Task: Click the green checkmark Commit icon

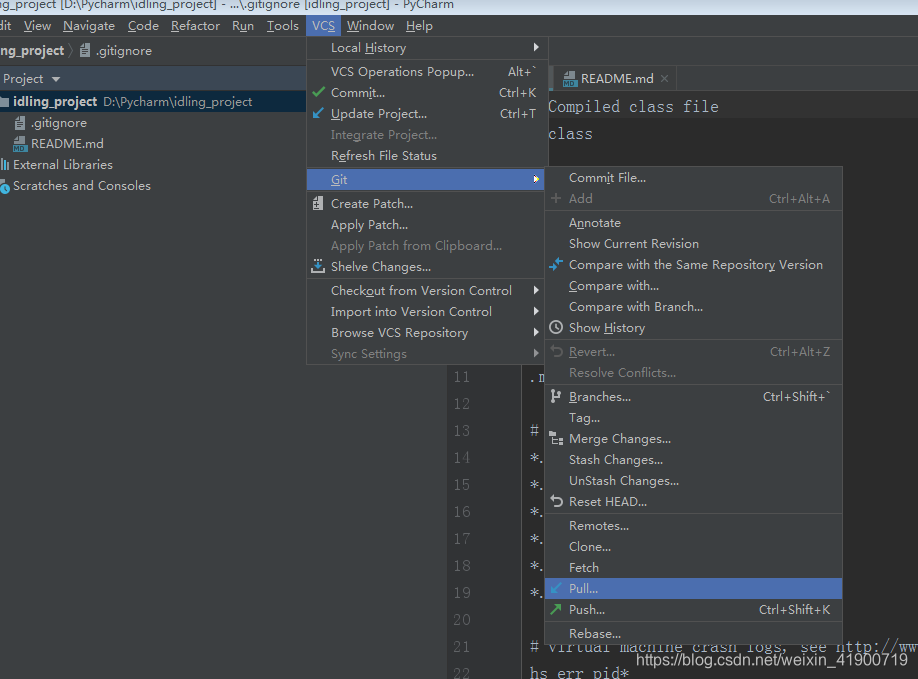Action: tap(318, 92)
